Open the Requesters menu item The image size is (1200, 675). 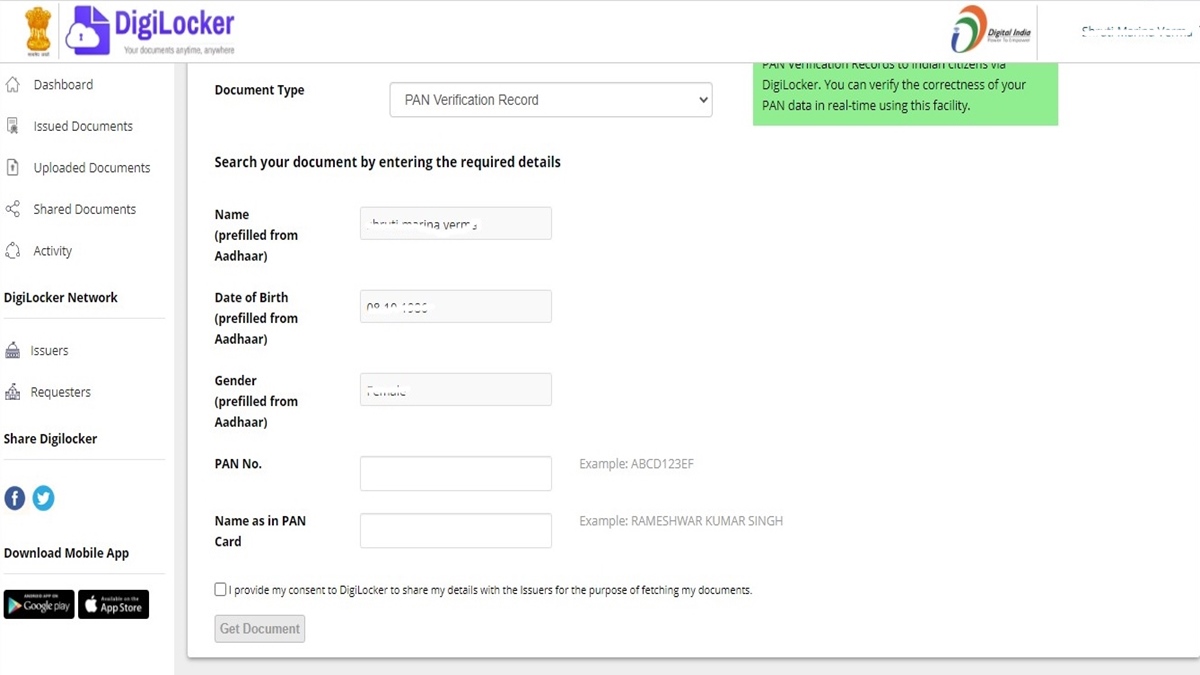pos(60,392)
